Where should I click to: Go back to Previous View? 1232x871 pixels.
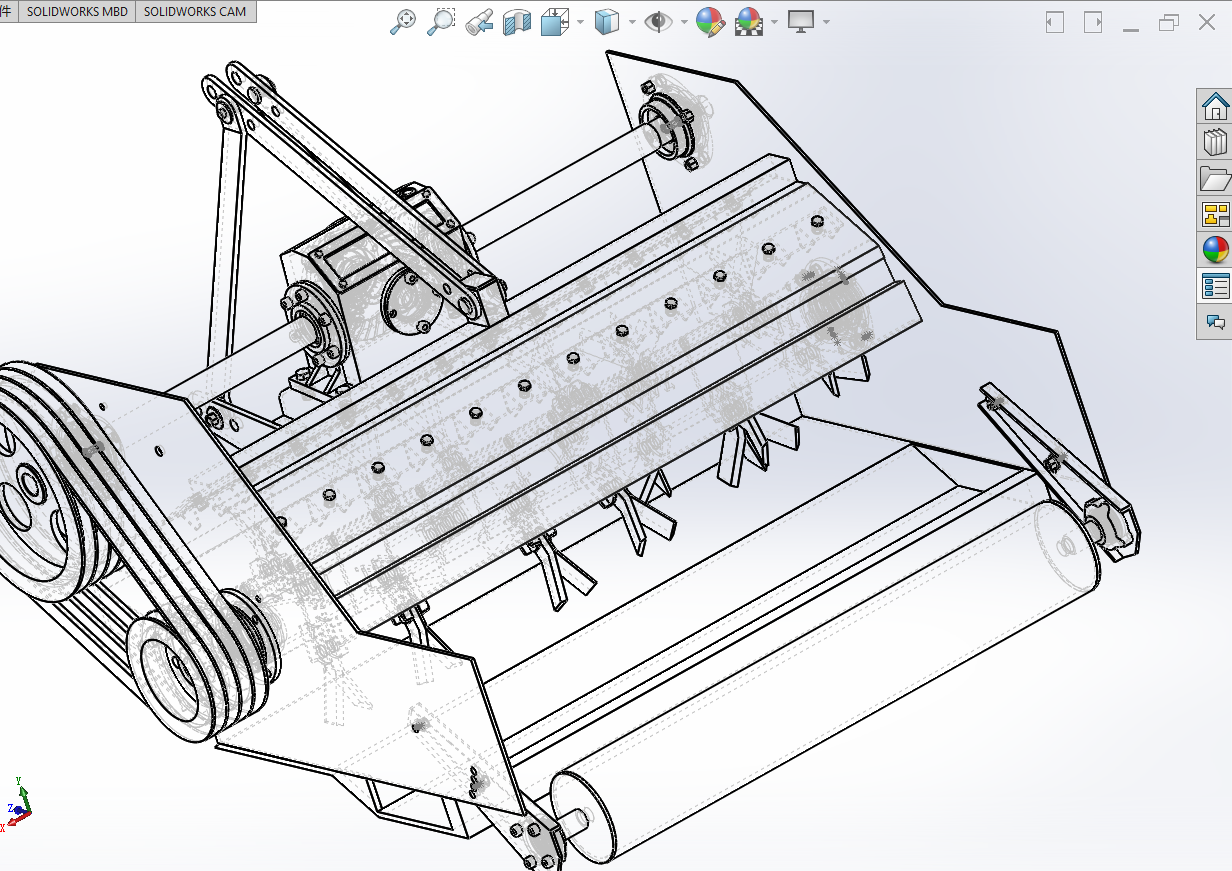click(x=479, y=22)
